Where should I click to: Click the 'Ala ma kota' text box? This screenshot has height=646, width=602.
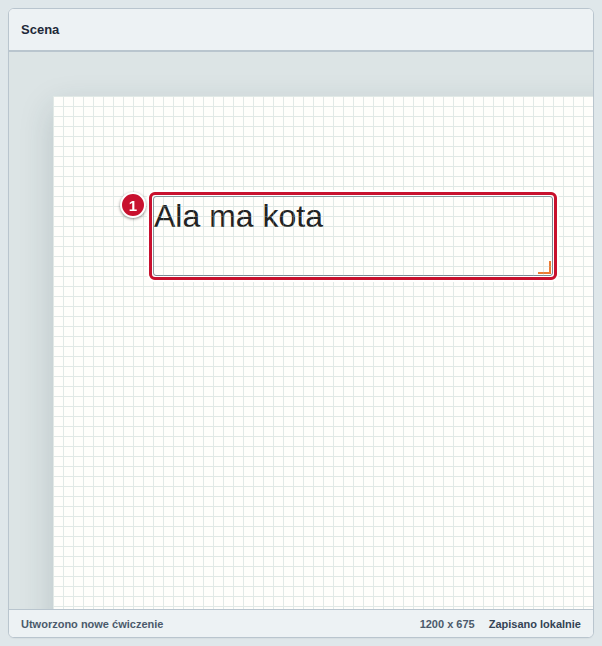(x=353, y=236)
